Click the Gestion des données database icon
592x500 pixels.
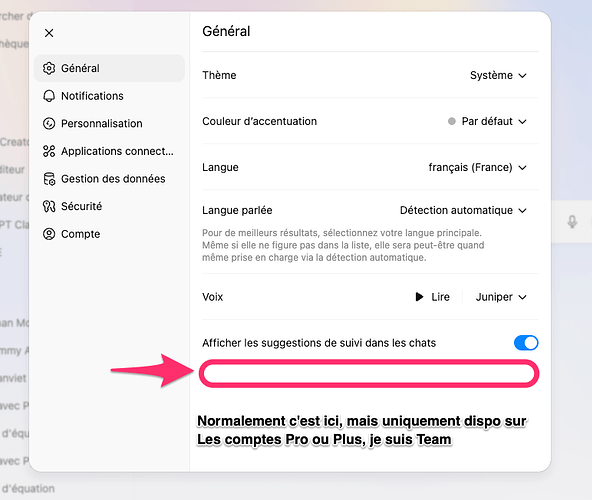pyautogui.click(x=49, y=179)
